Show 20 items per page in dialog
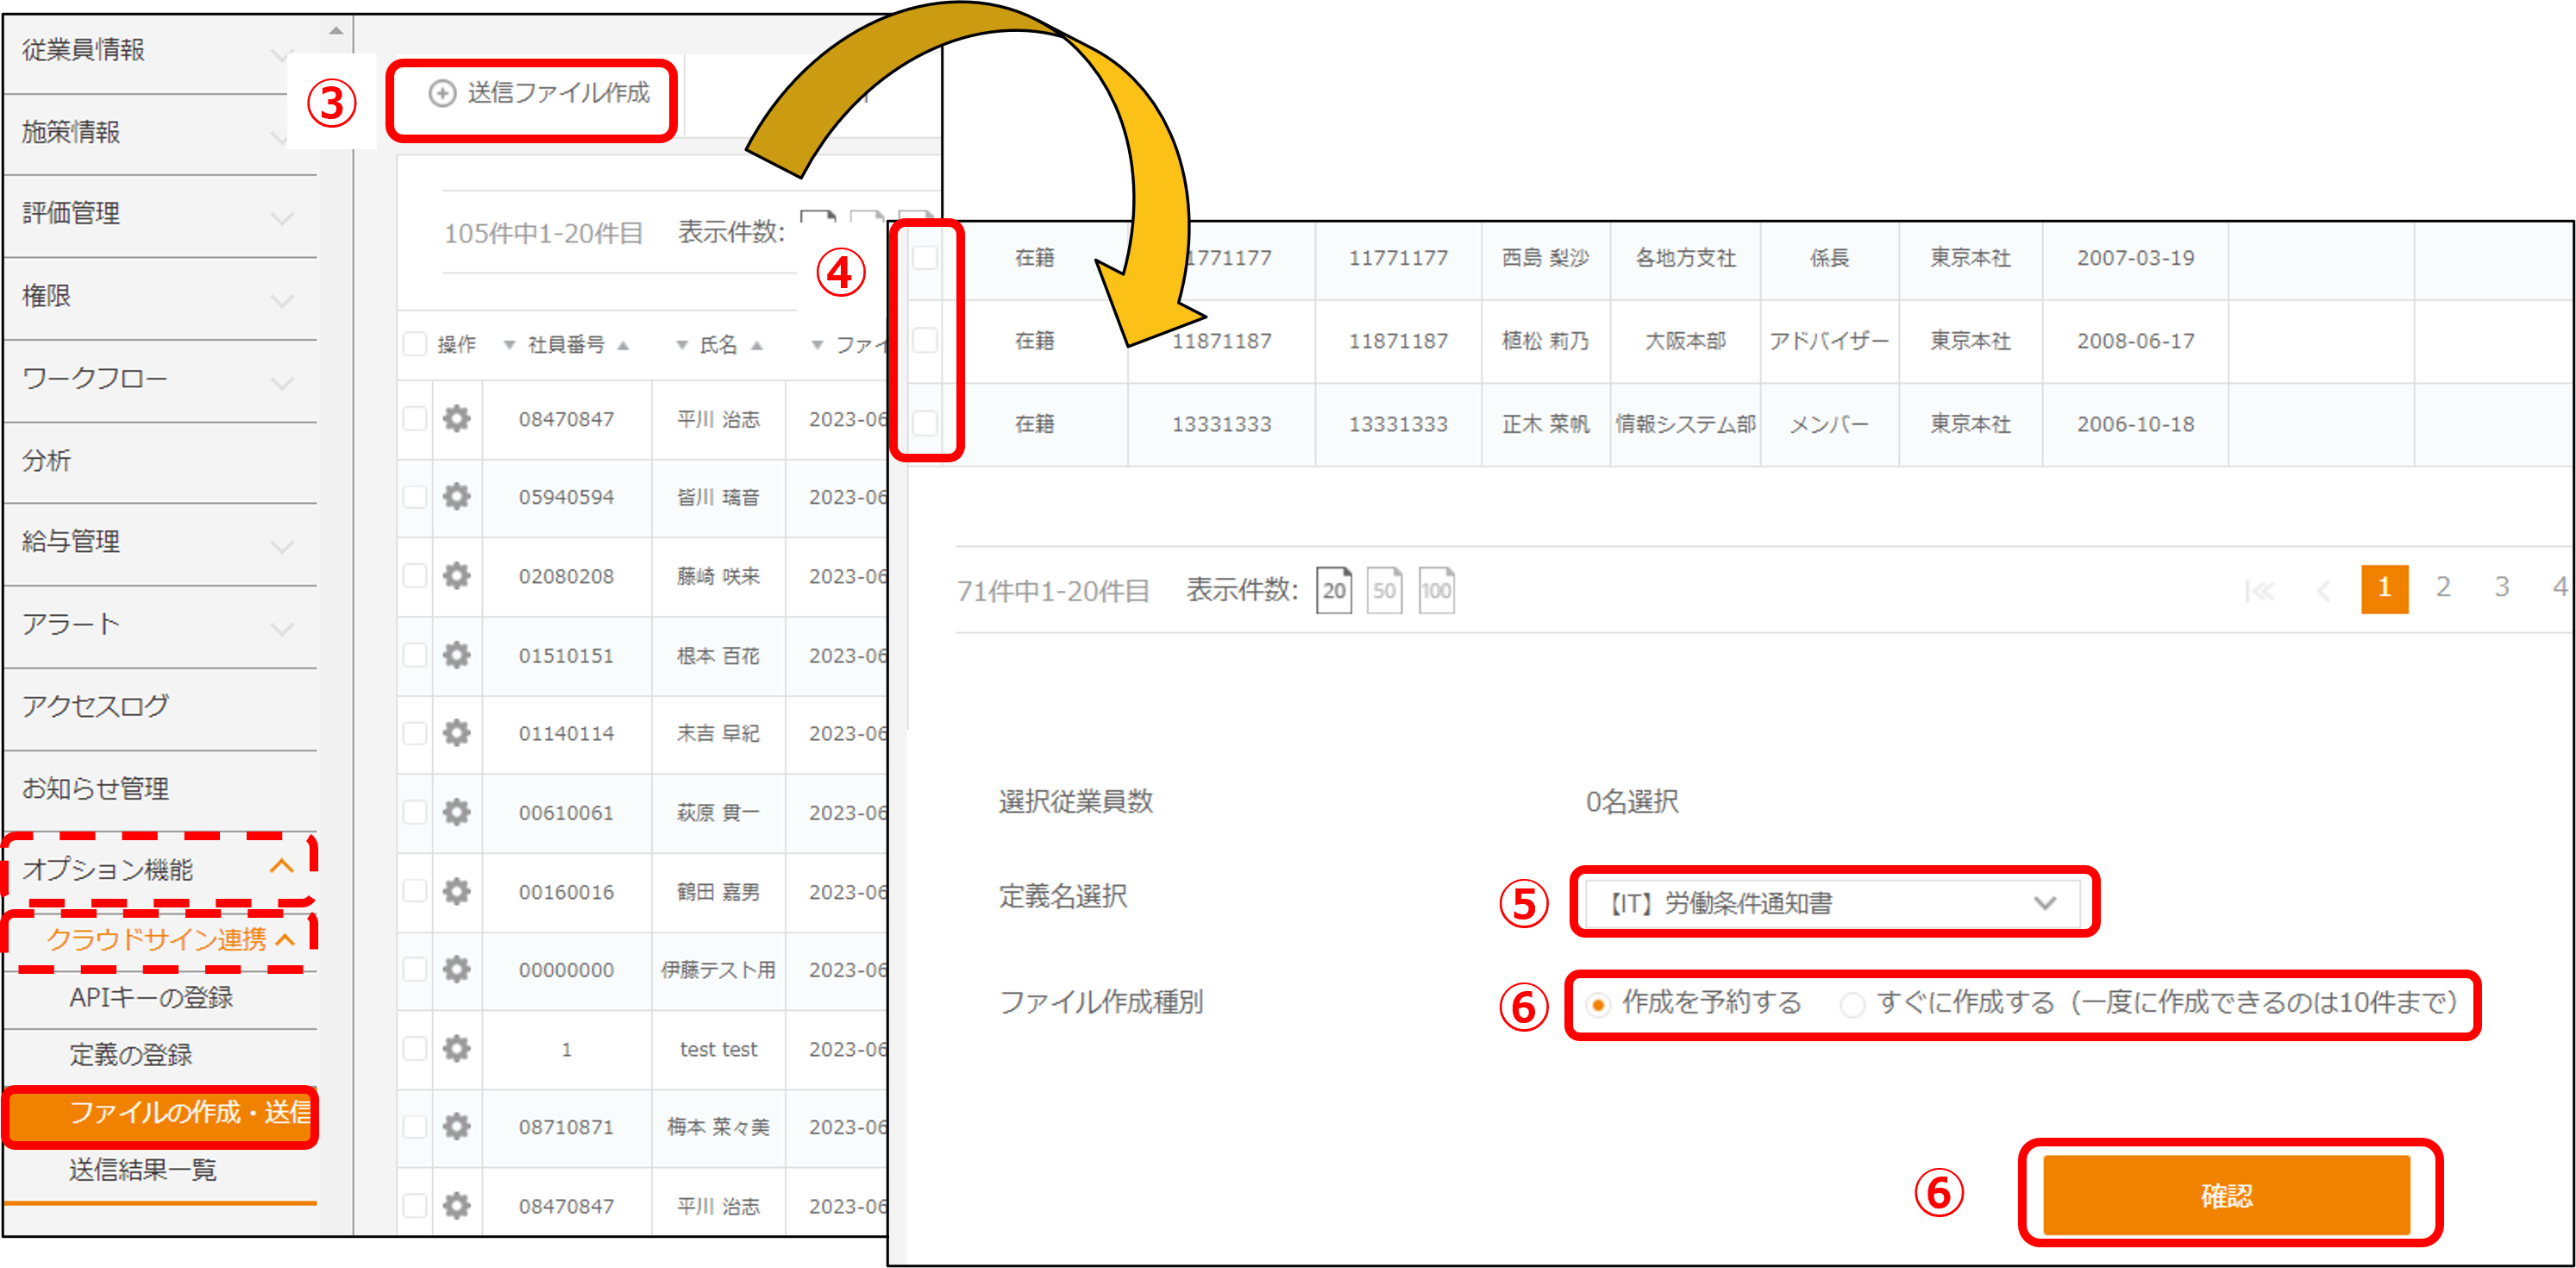2576x1268 pixels. click(1334, 590)
